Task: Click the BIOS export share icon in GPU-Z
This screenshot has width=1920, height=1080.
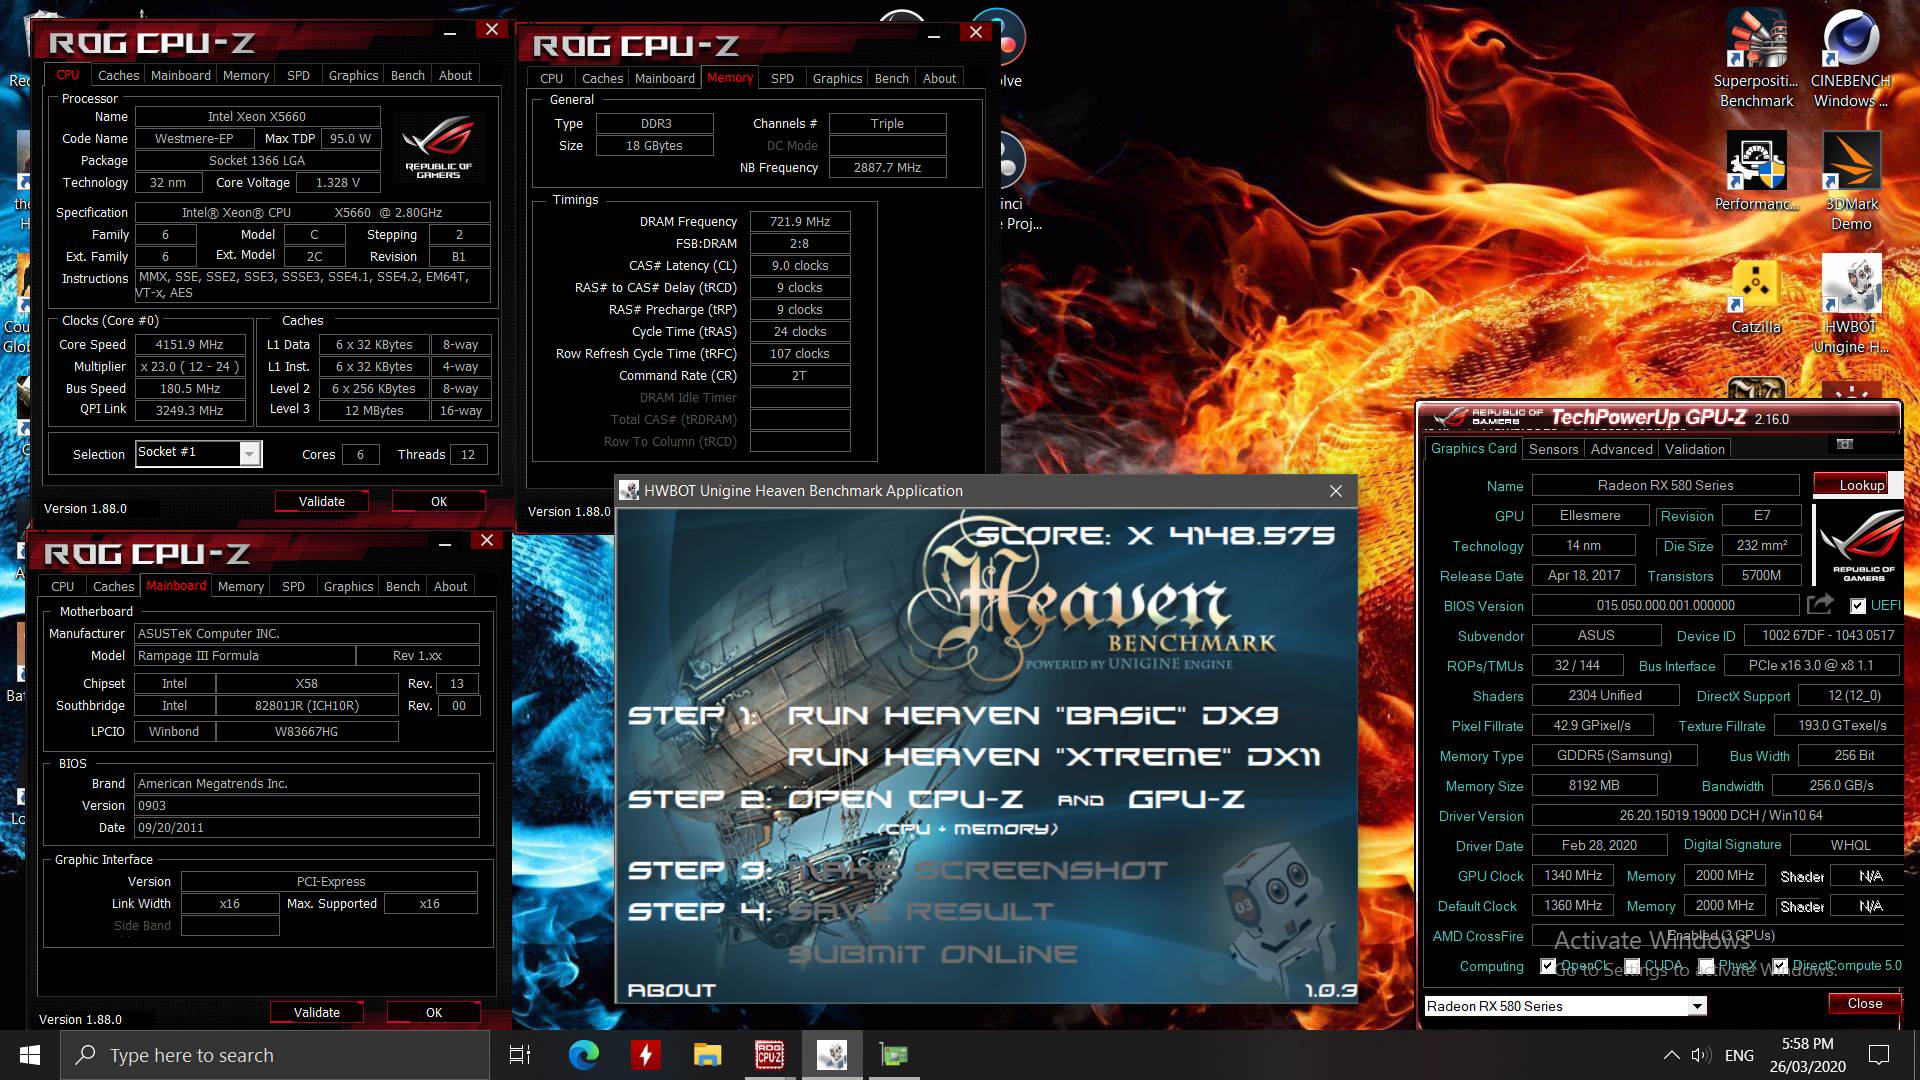Action: [1820, 604]
